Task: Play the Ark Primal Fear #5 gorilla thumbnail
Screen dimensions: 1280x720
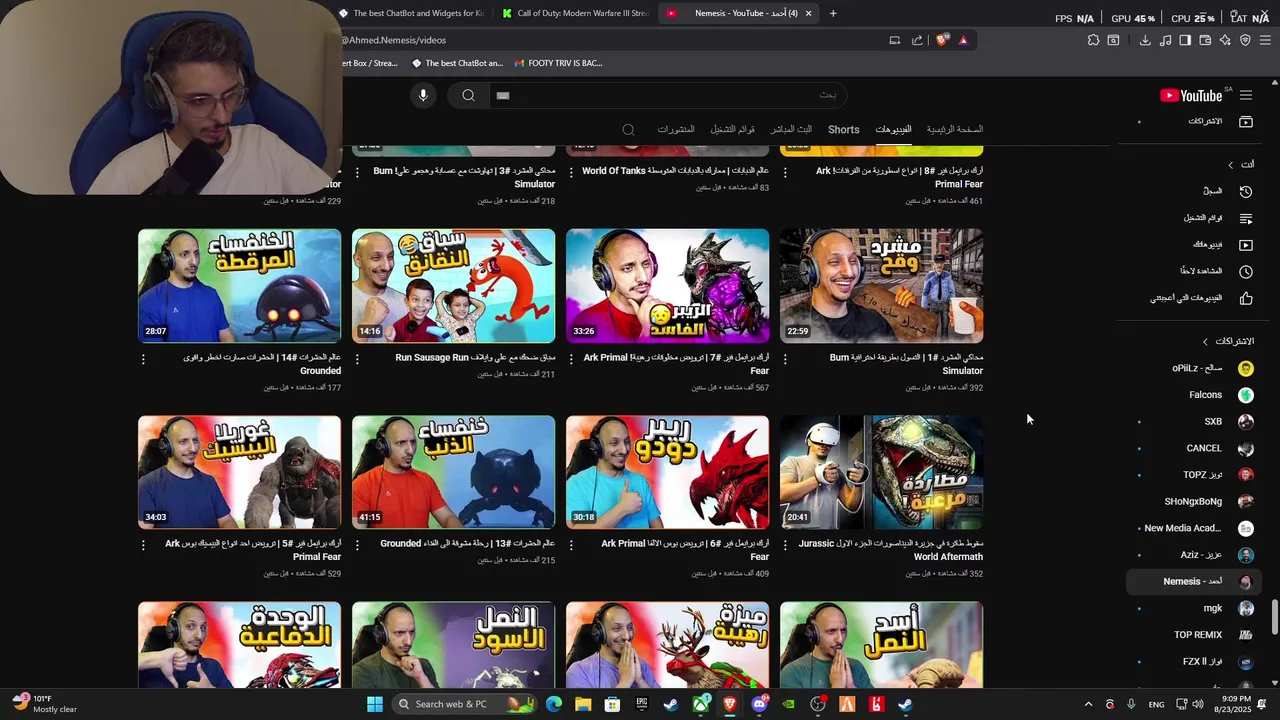Action: click(239, 472)
